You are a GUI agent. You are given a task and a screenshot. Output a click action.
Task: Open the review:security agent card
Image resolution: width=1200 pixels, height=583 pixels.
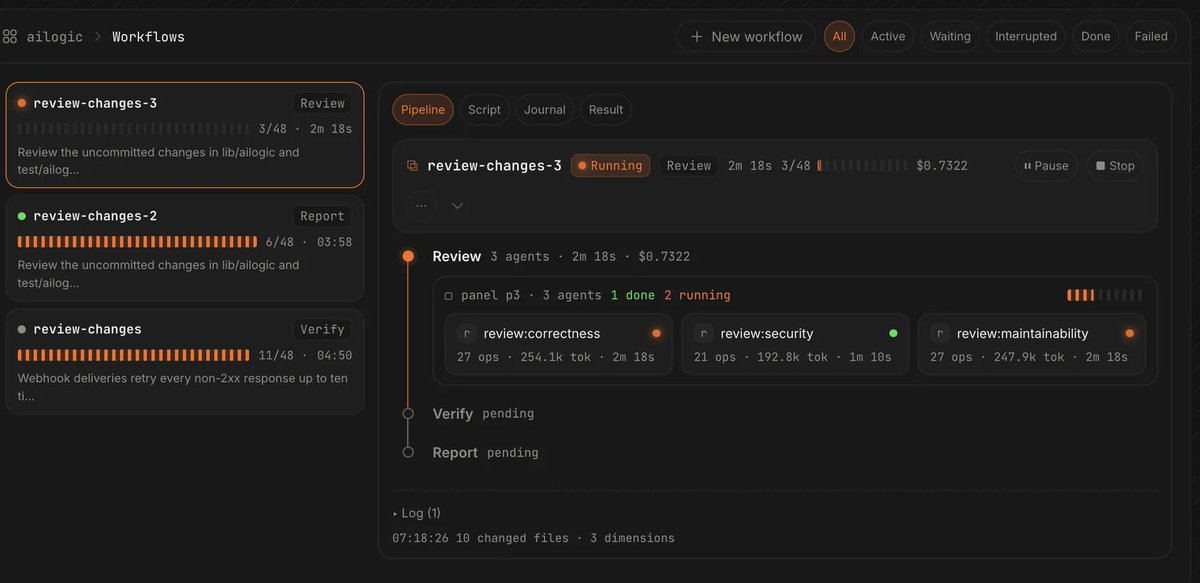point(795,344)
